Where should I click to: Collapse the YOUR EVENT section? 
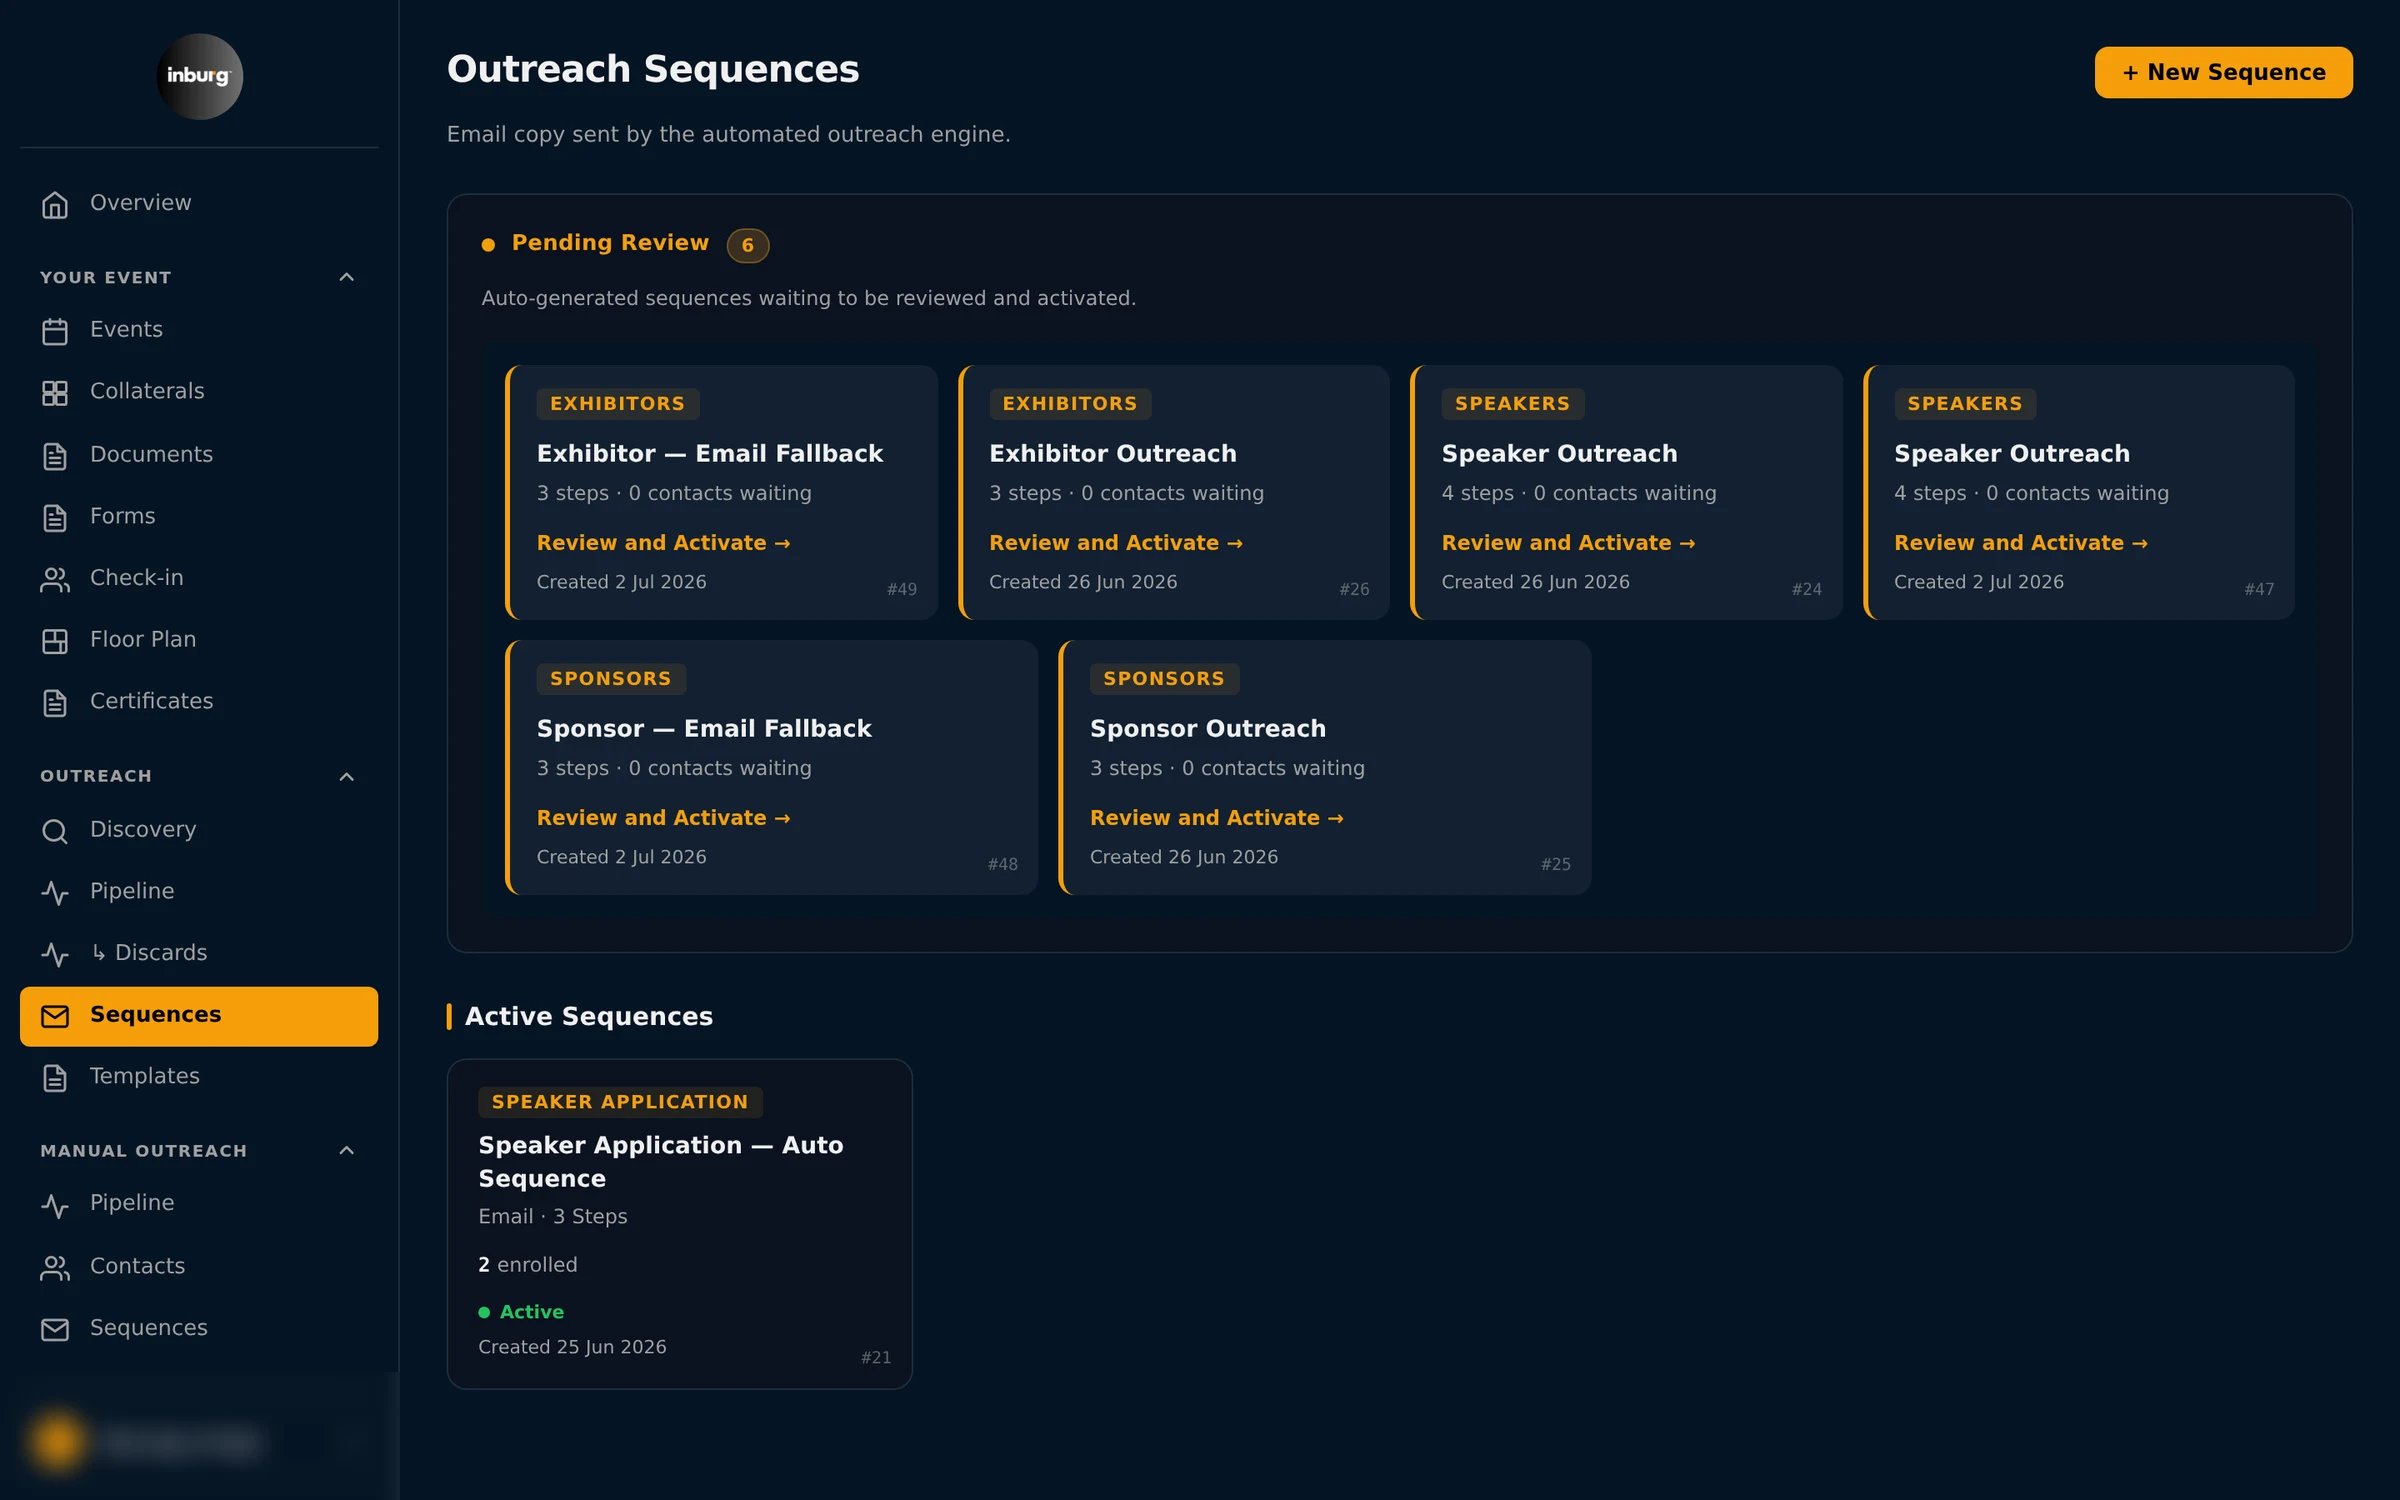pyautogui.click(x=346, y=277)
